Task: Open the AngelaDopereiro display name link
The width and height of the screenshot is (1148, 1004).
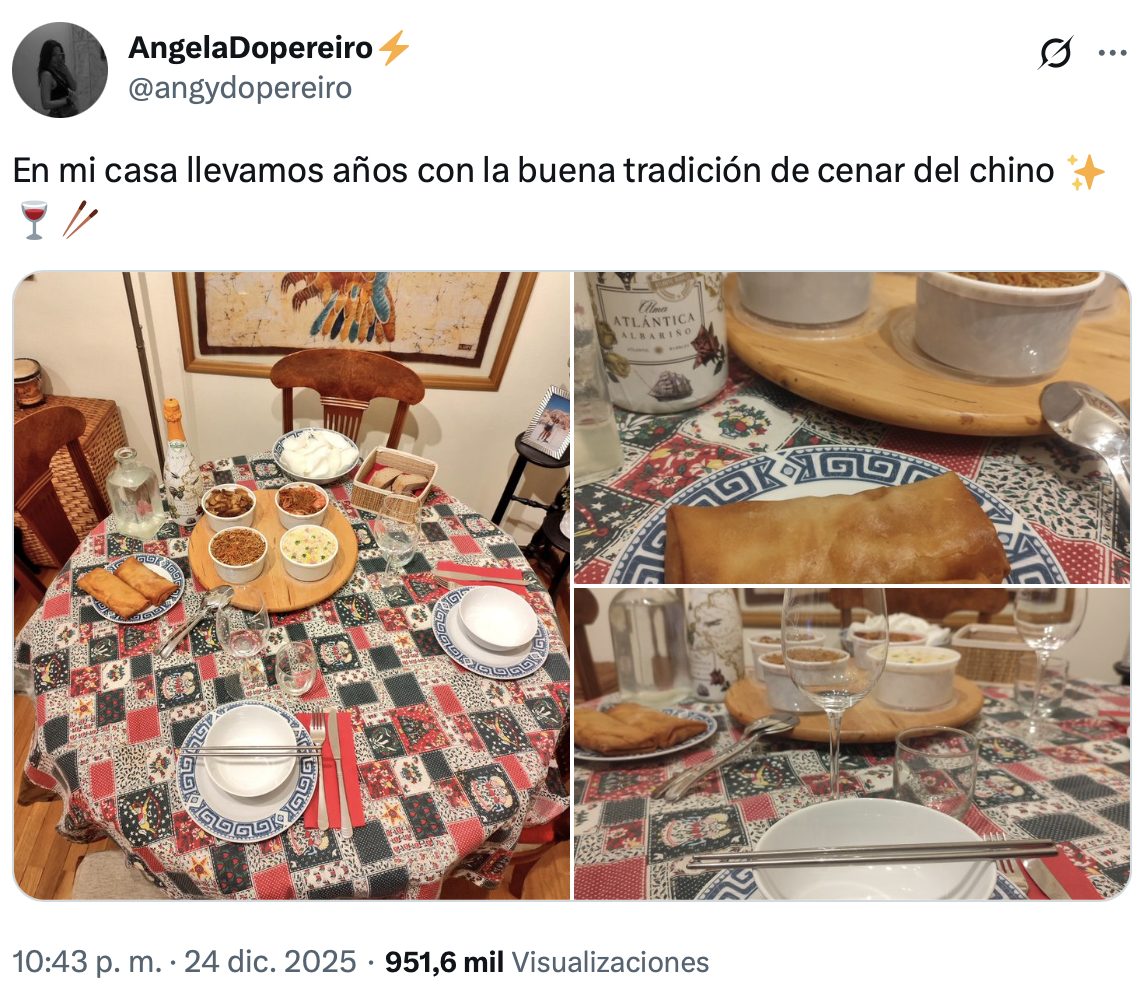Action: pyautogui.click(x=250, y=48)
